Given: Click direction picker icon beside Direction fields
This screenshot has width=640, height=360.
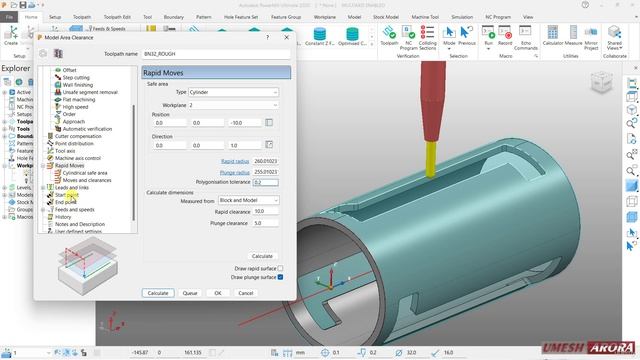Looking at the screenshot, I should point(269,144).
